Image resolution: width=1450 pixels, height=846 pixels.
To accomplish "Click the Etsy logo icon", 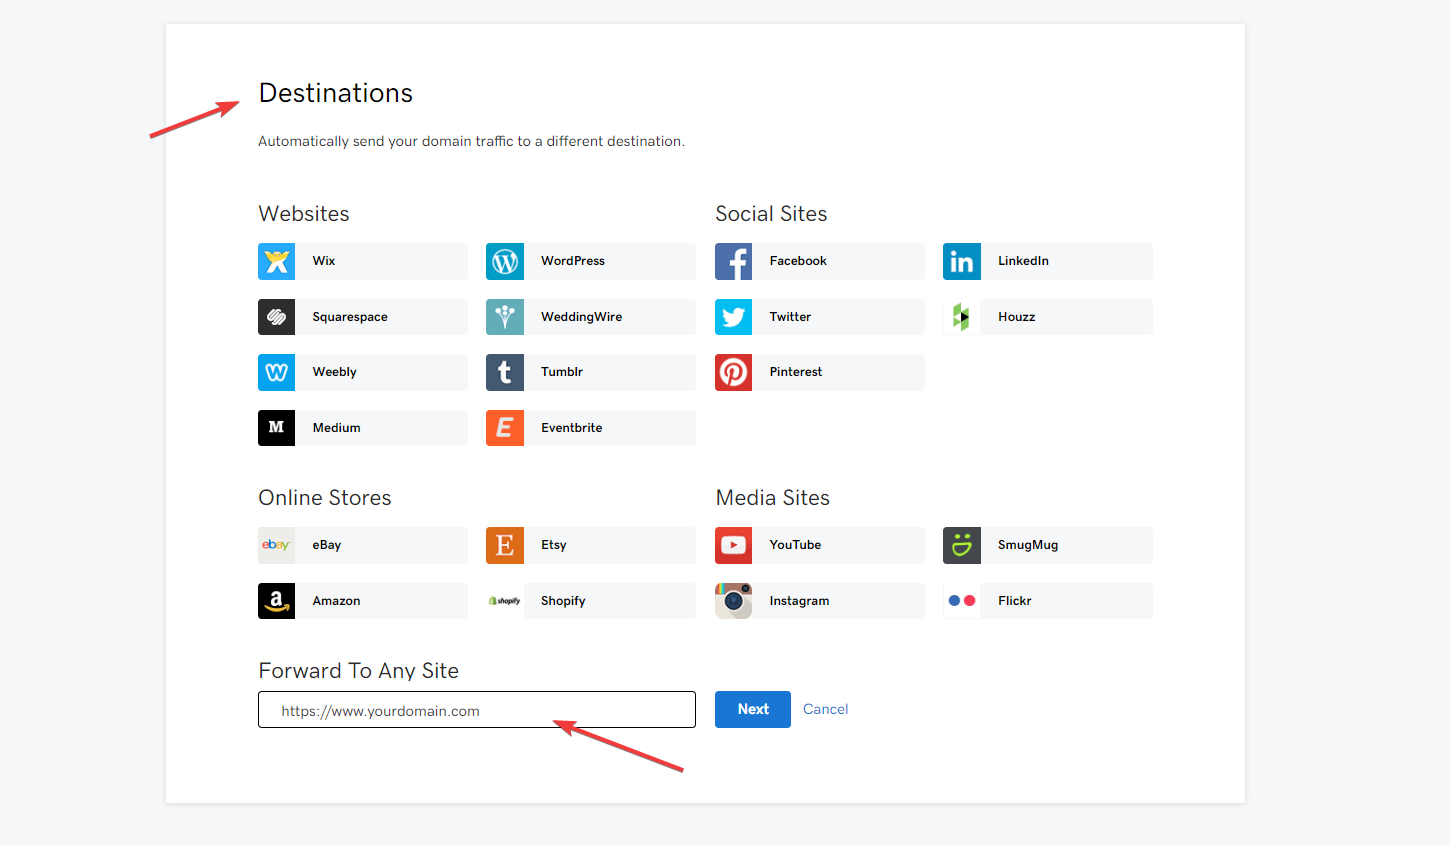I will [505, 545].
